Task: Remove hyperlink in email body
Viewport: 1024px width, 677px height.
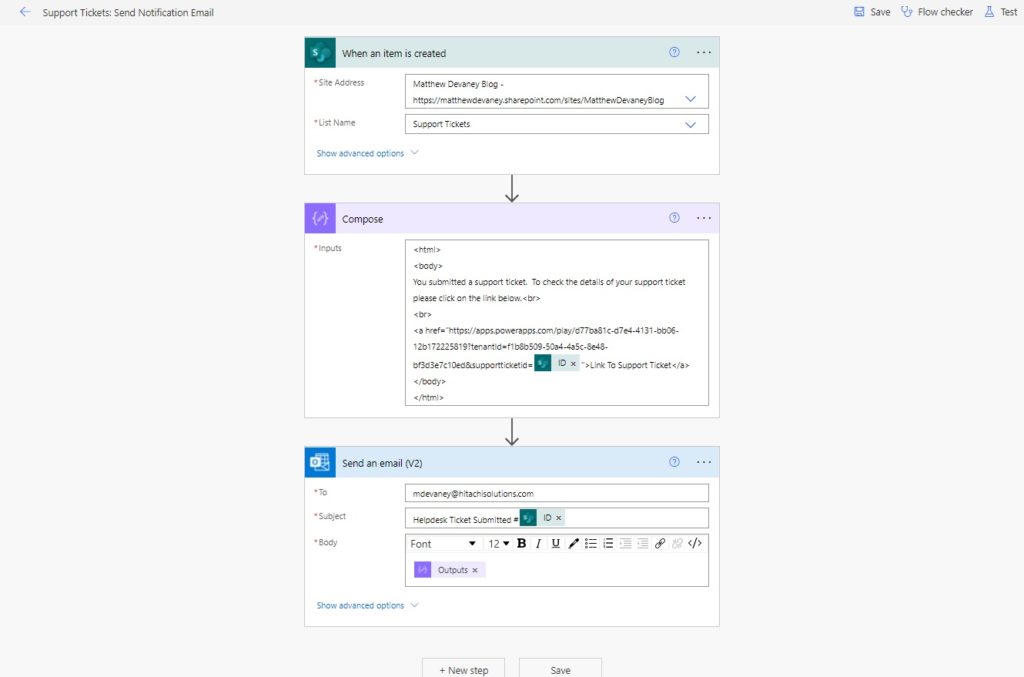Action: click(677, 543)
